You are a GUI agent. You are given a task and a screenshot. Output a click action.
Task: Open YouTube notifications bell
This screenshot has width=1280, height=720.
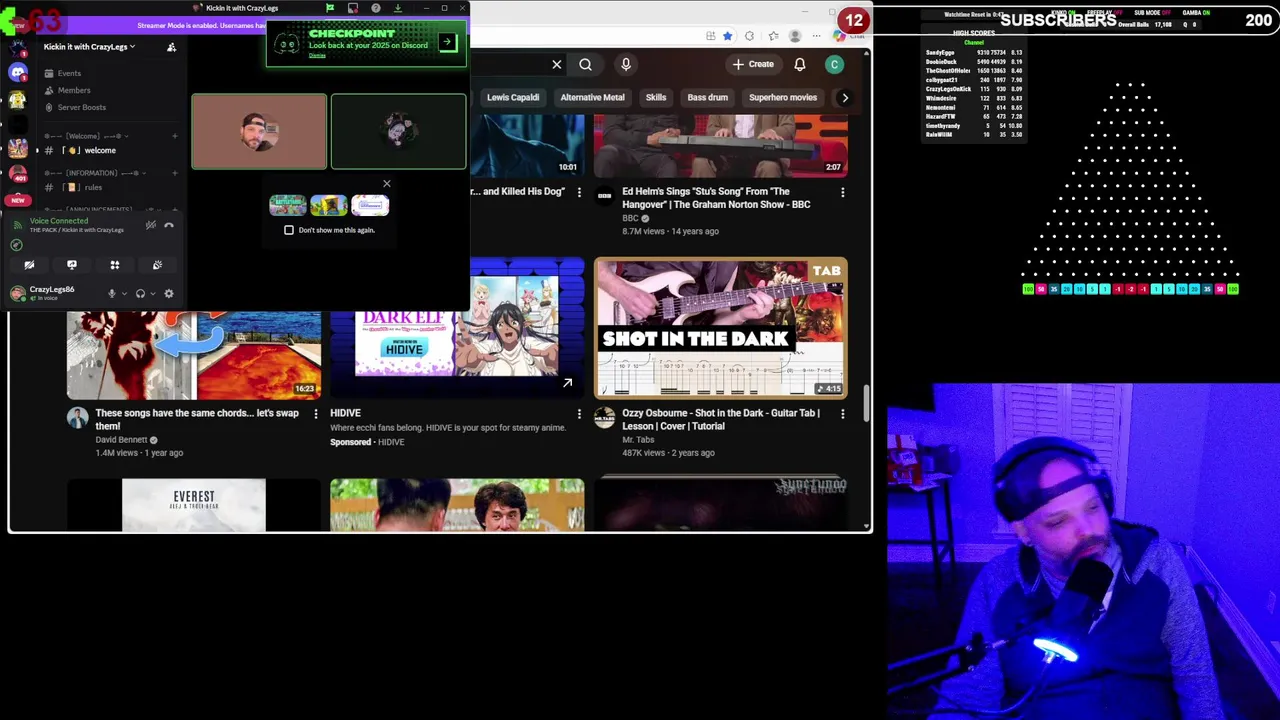(800, 64)
